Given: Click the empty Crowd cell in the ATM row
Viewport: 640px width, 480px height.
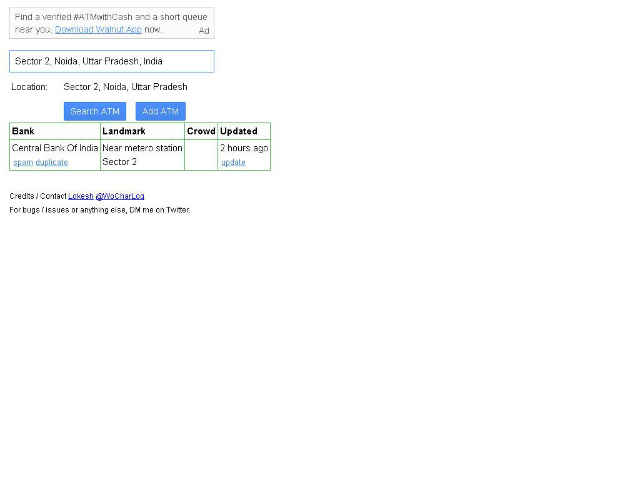Looking at the screenshot, I should point(201,155).
